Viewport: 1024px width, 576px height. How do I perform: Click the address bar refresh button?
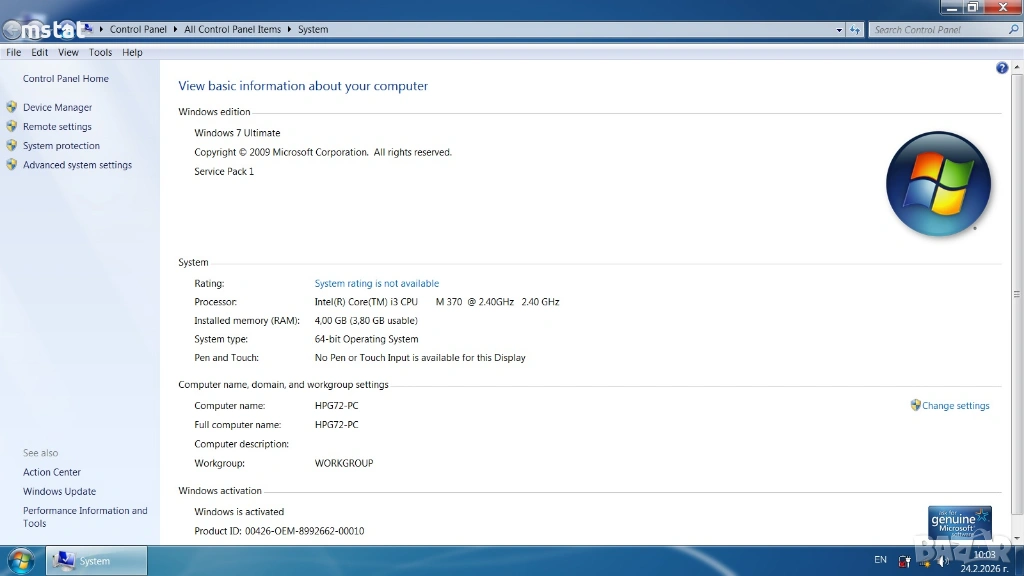pyautogui.click(x=855, y=30)
